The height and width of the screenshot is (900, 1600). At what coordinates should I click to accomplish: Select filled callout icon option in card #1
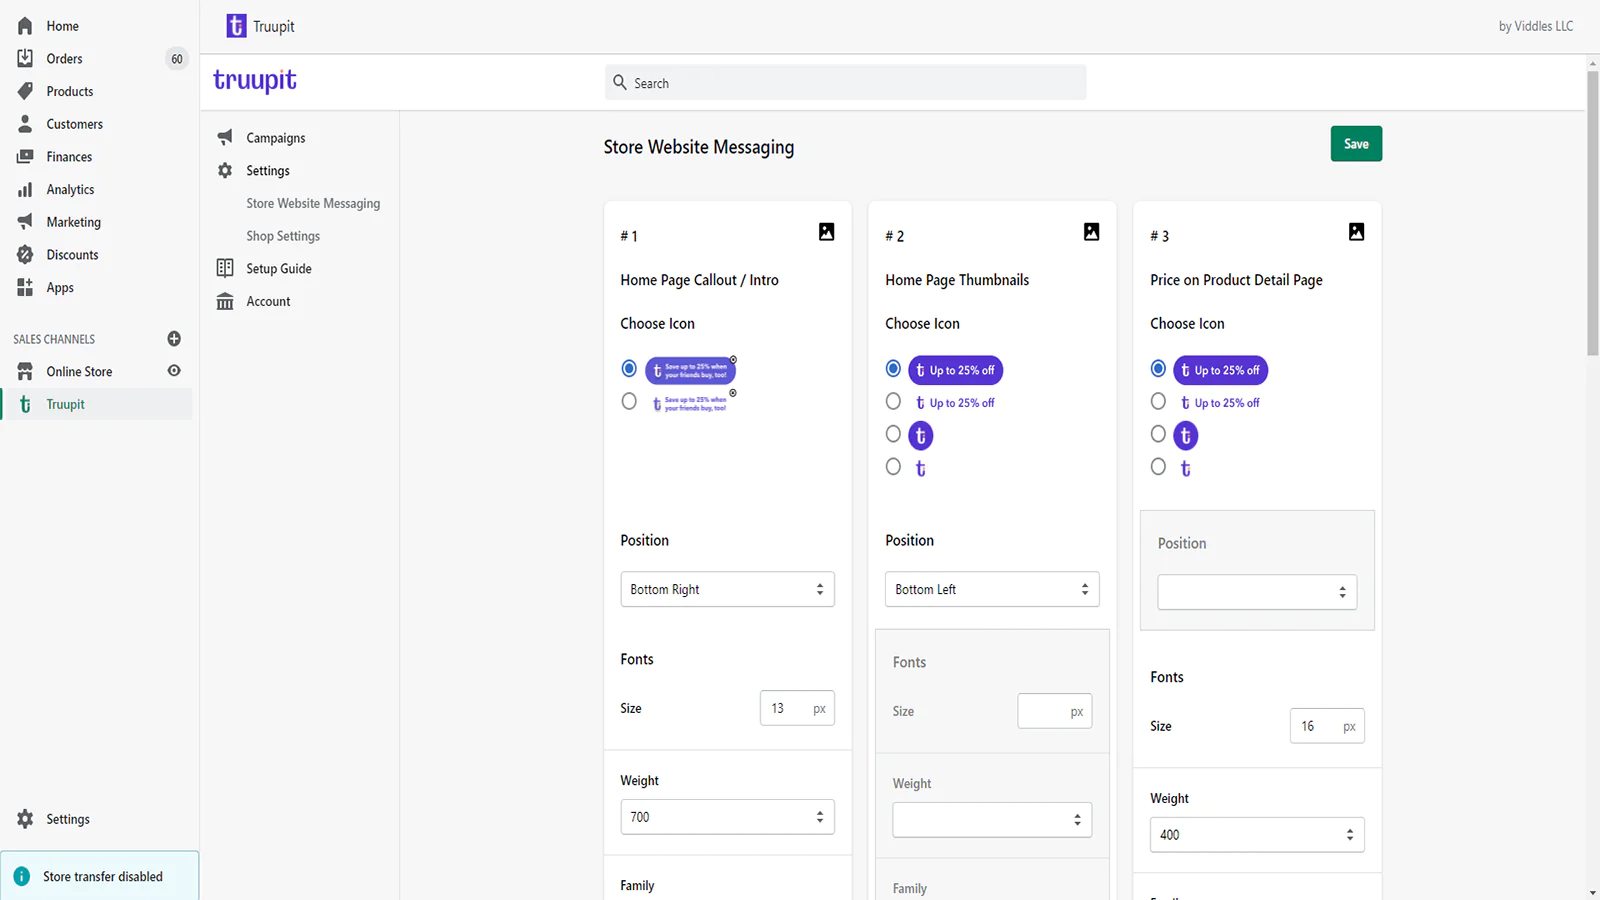click(629, 369)
